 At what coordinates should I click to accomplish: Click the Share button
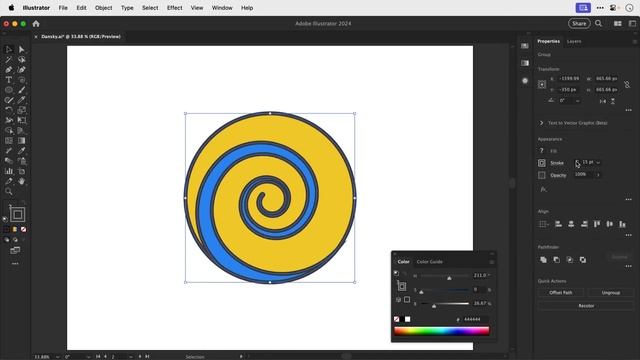point(579,24)
